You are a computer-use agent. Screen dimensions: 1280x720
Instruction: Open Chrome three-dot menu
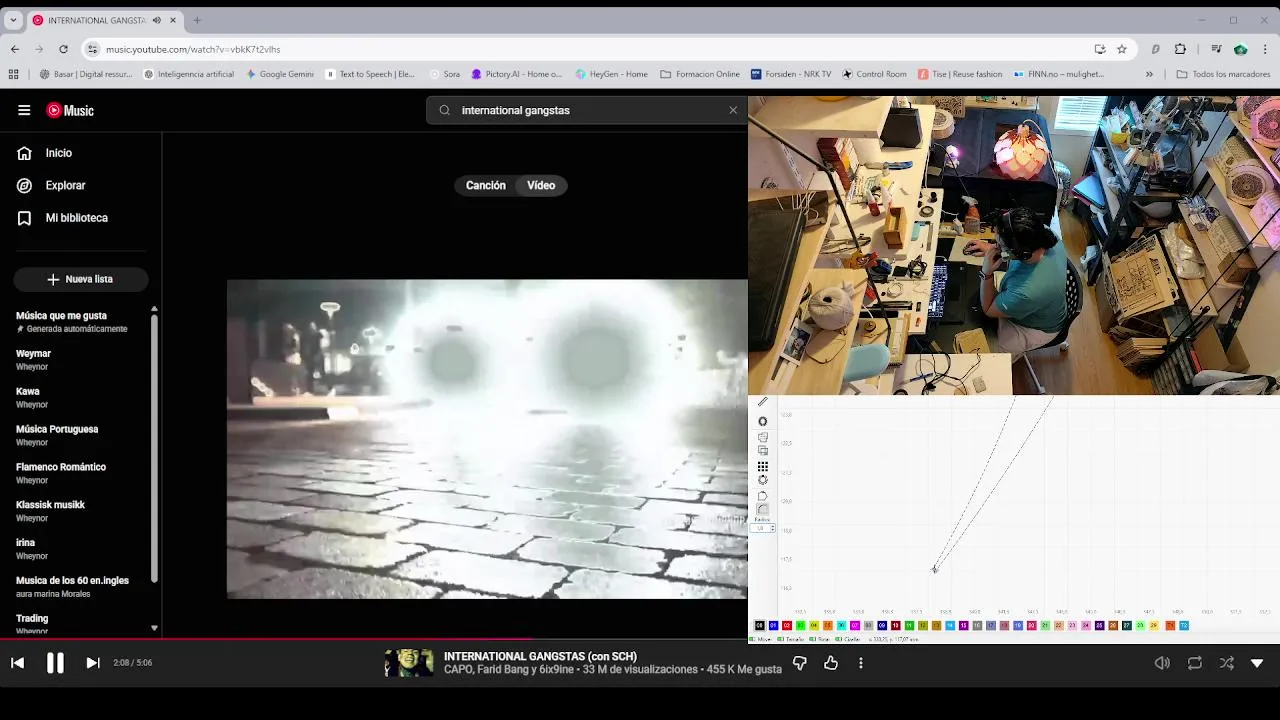click(x=1265, y=49)
